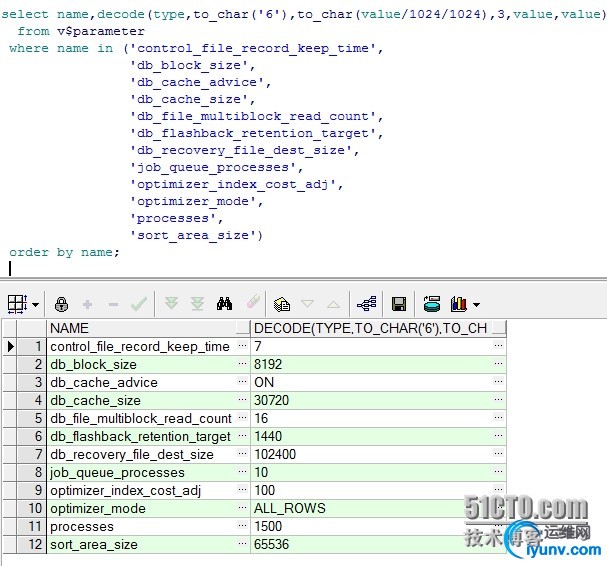Screen dimensions: 607x566
Task: Click 'optimizer_mode' string in the SQL editor
Action: pos(193,201)
